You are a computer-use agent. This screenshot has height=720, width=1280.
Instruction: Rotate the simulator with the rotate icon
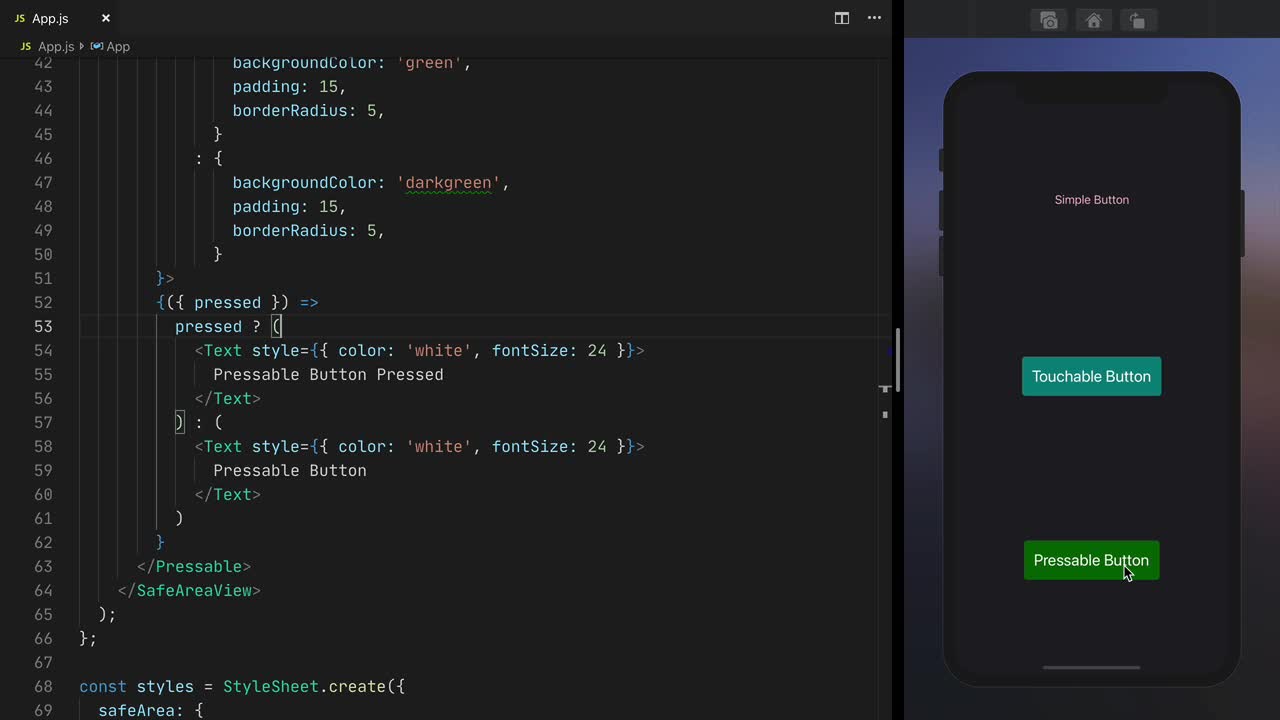(x=1138, y=20)
